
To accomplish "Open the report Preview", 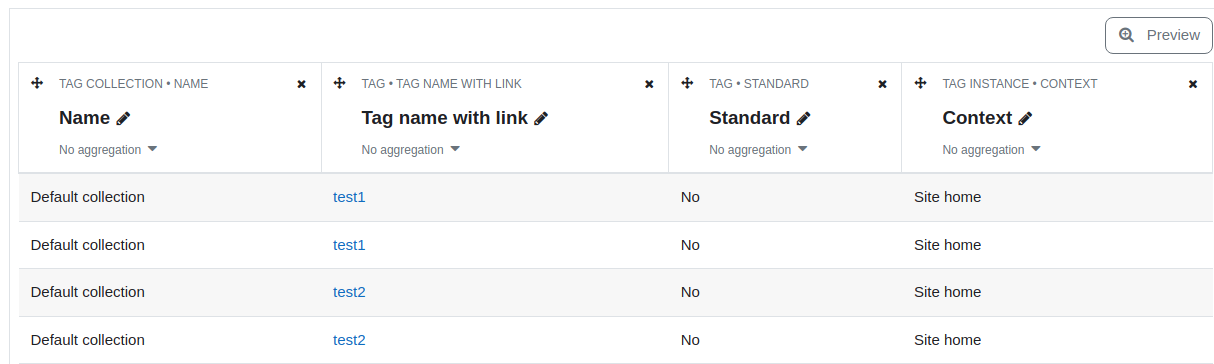I will click(x=1158, y=35).
